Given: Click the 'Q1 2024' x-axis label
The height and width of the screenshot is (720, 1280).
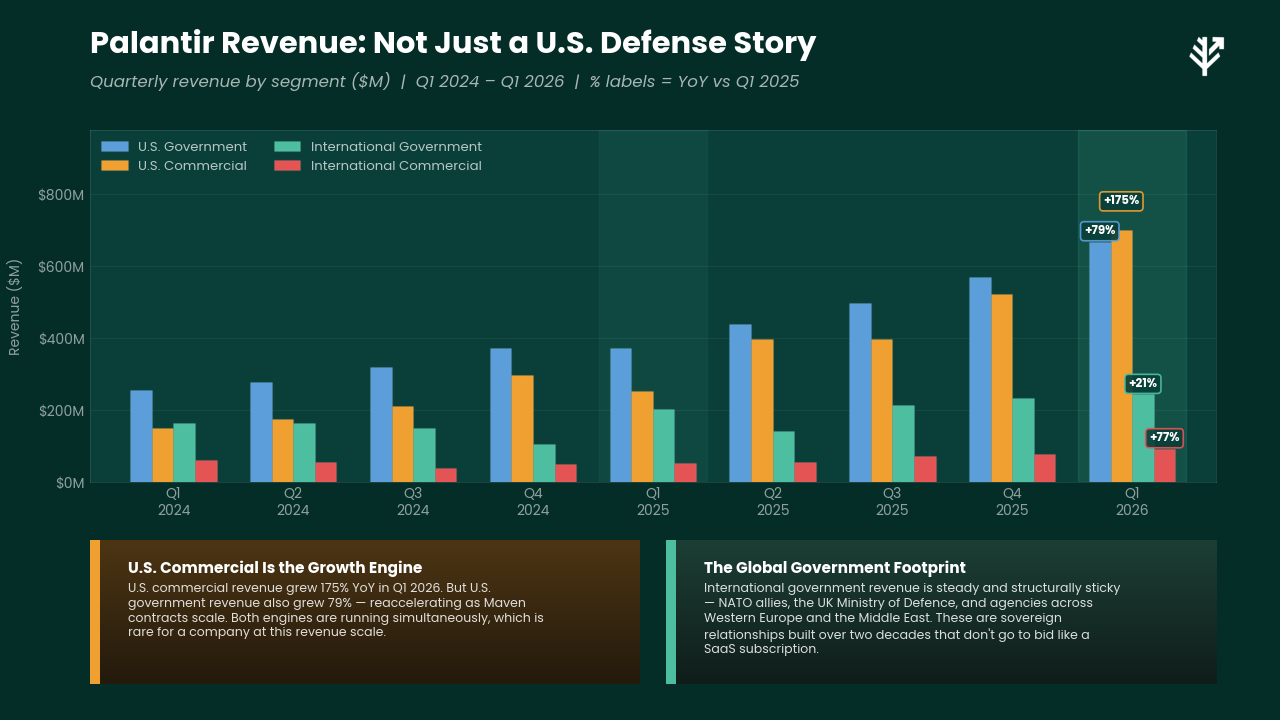Looking at the screenshot, I should click(x=173, y=502).
